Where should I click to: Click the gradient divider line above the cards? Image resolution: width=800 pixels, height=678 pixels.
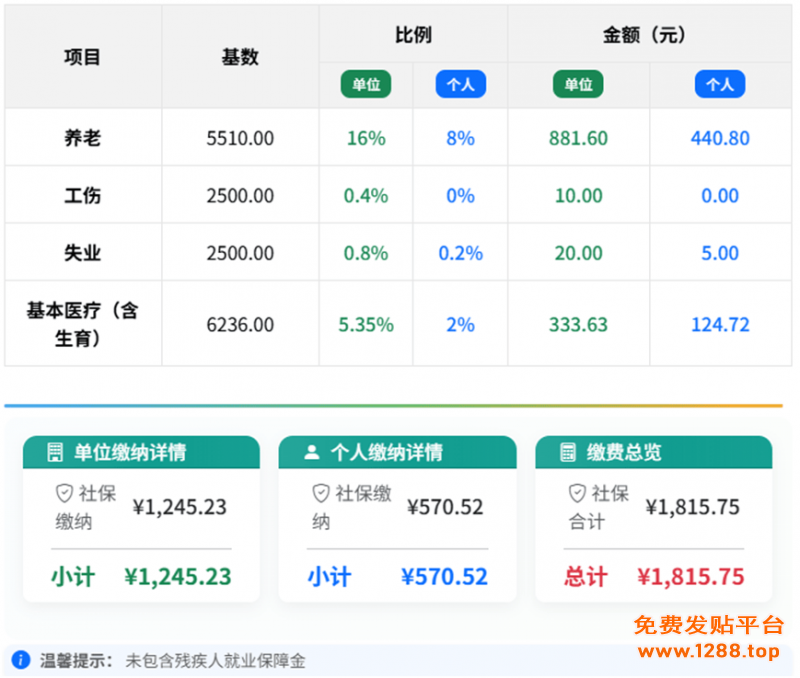pos(400,406)
